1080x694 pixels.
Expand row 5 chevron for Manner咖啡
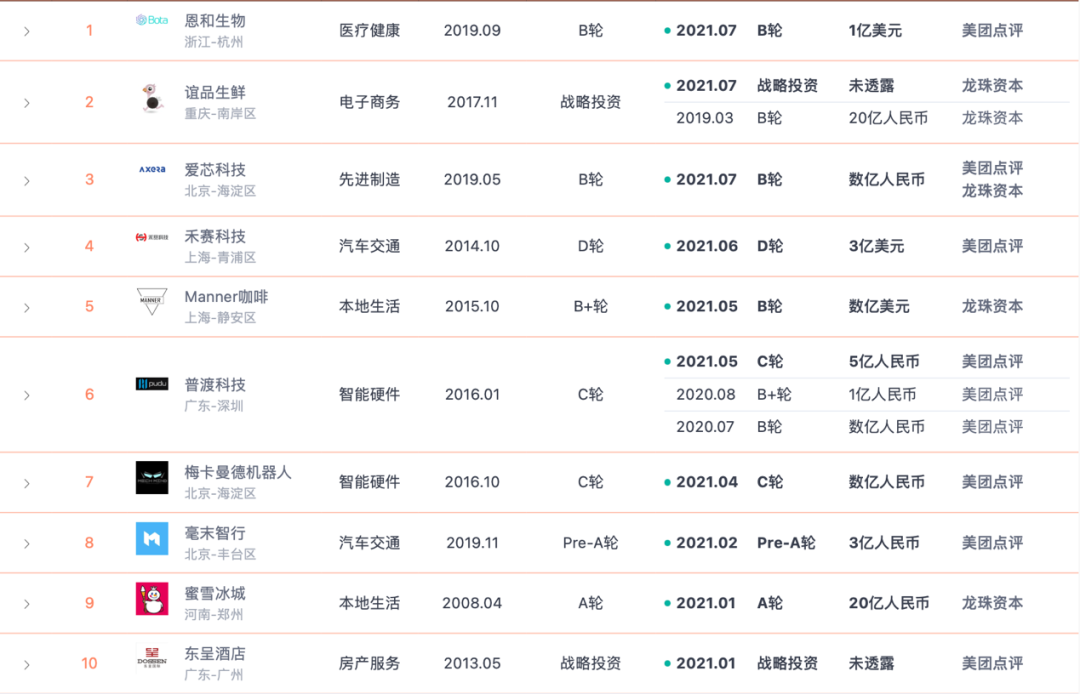point(27,307)
